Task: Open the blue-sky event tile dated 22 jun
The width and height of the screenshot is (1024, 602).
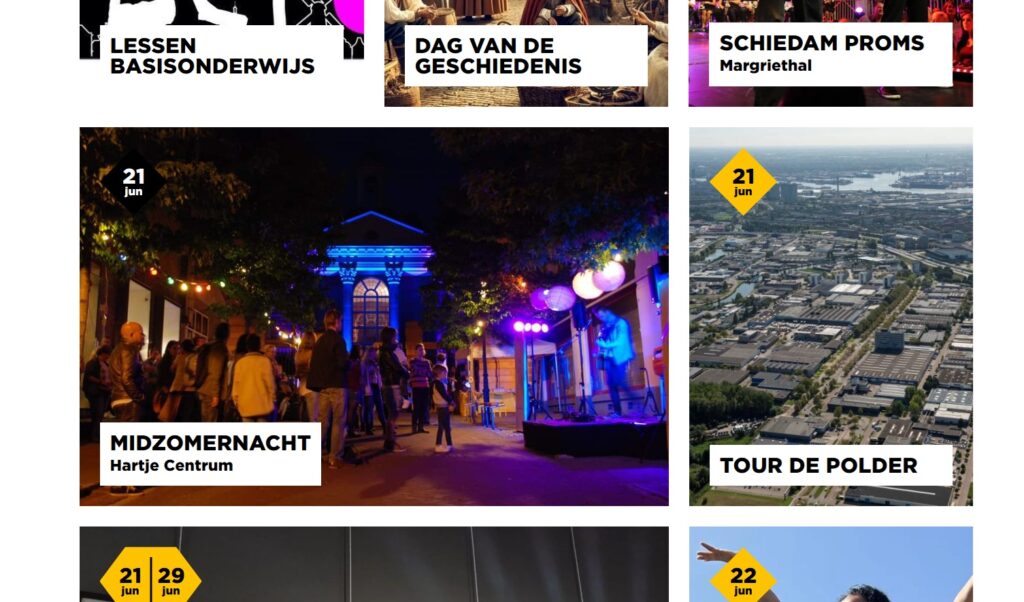Action: tap(831, 565)
